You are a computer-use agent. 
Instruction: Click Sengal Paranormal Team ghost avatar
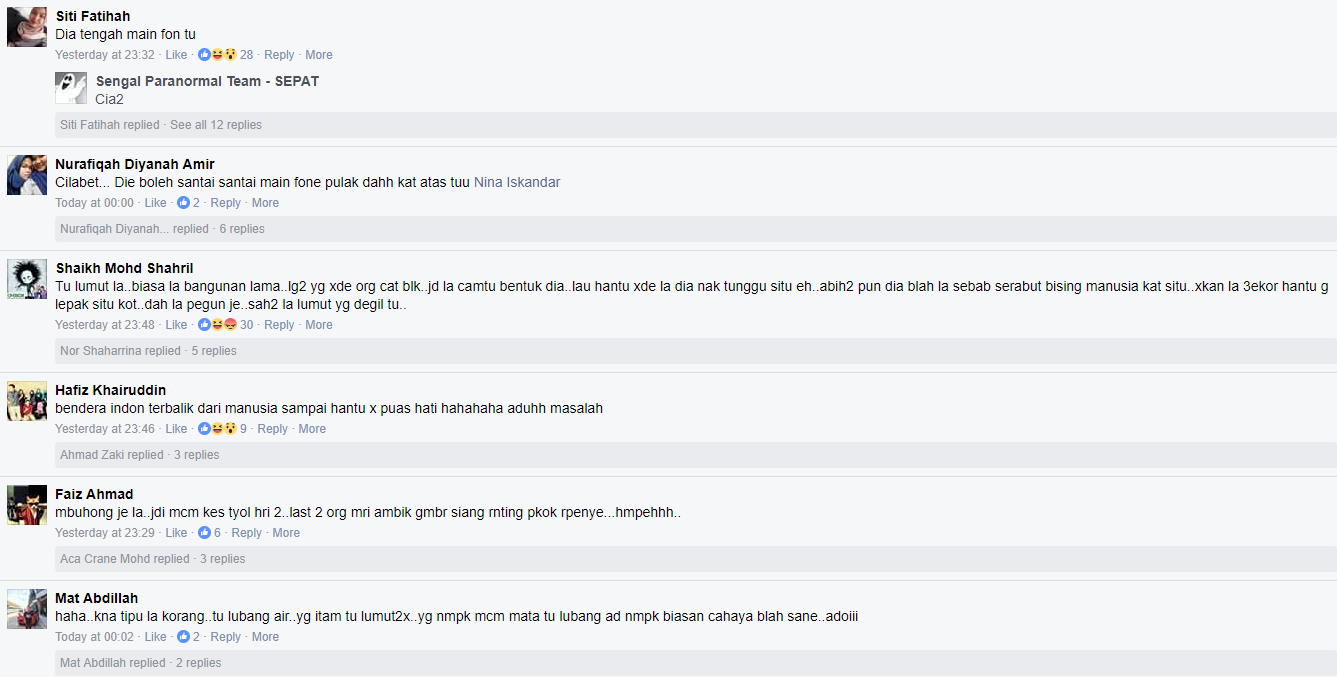pyautogui.click(x=71, y=89)
